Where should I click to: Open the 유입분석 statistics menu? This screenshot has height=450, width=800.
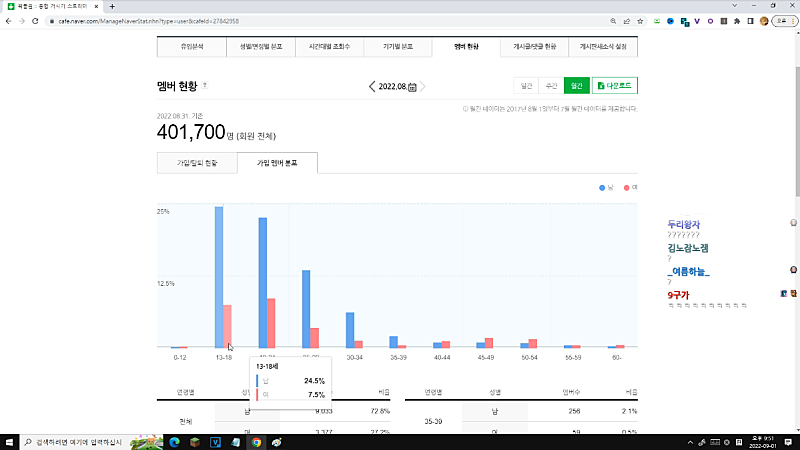[191, 47]
